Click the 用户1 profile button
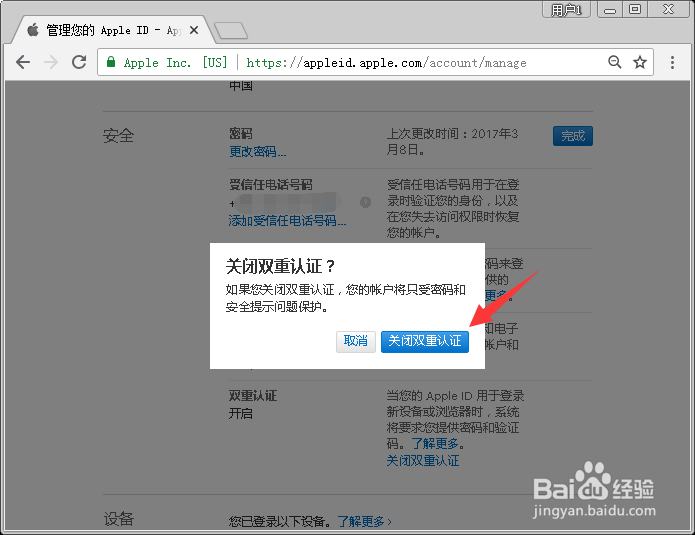The image size is (695, 535). point(566,10)
